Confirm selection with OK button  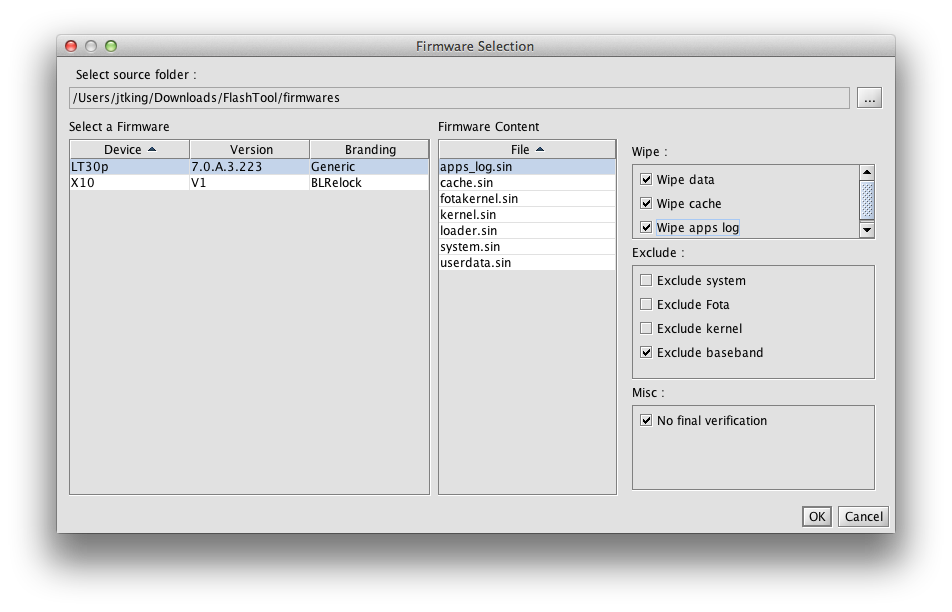click(x=817, y=517)
